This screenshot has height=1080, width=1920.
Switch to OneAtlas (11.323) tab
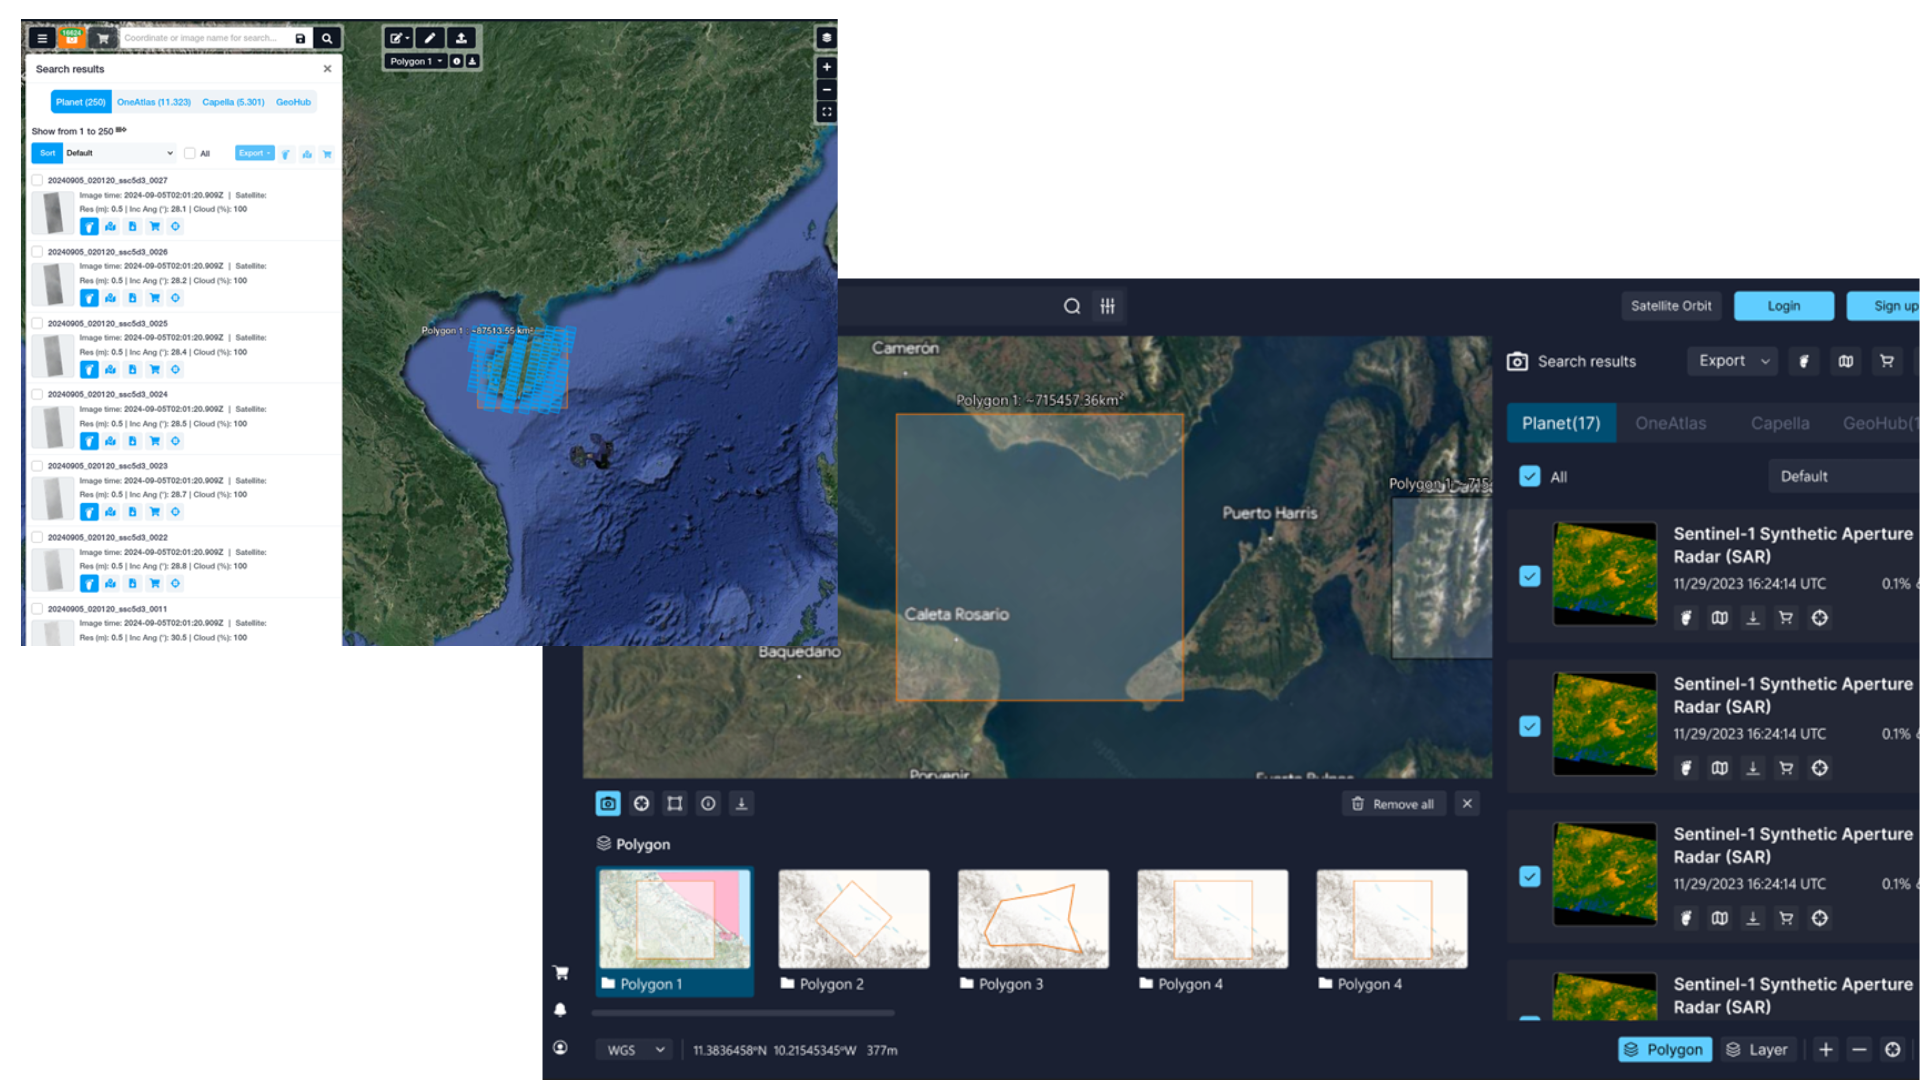click(x=153, y=102)
